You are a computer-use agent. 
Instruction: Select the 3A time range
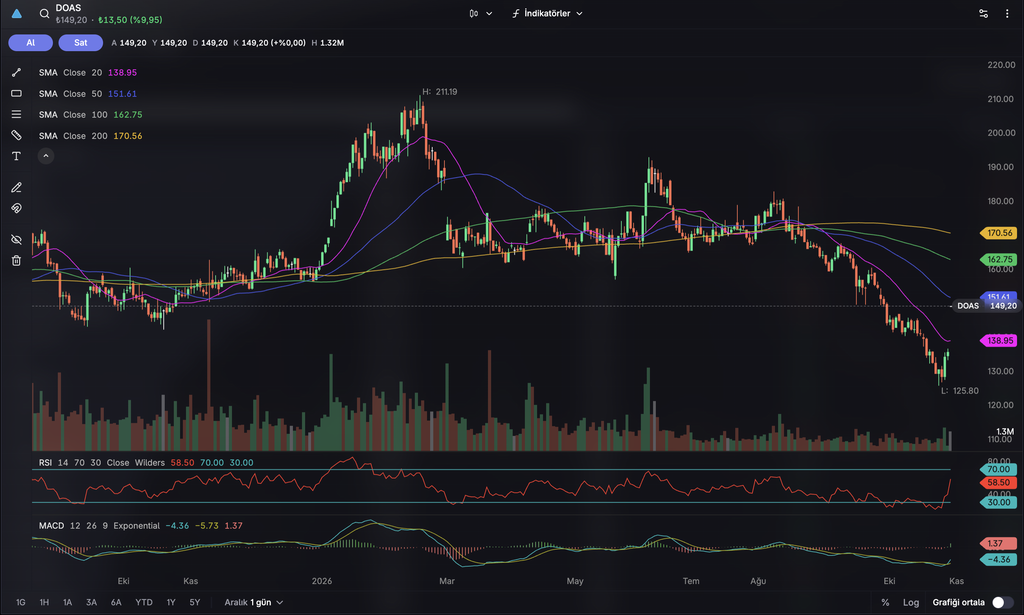91,603
